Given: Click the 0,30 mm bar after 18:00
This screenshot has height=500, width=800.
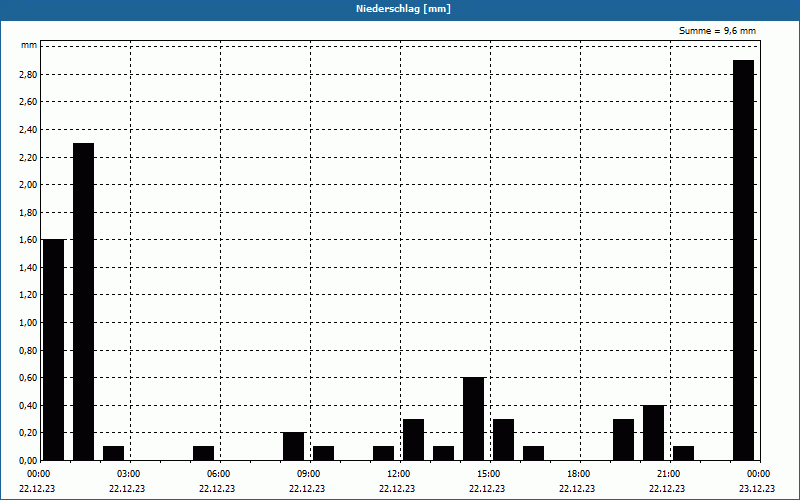Looking at the screenshot, I should pos(623,439).
